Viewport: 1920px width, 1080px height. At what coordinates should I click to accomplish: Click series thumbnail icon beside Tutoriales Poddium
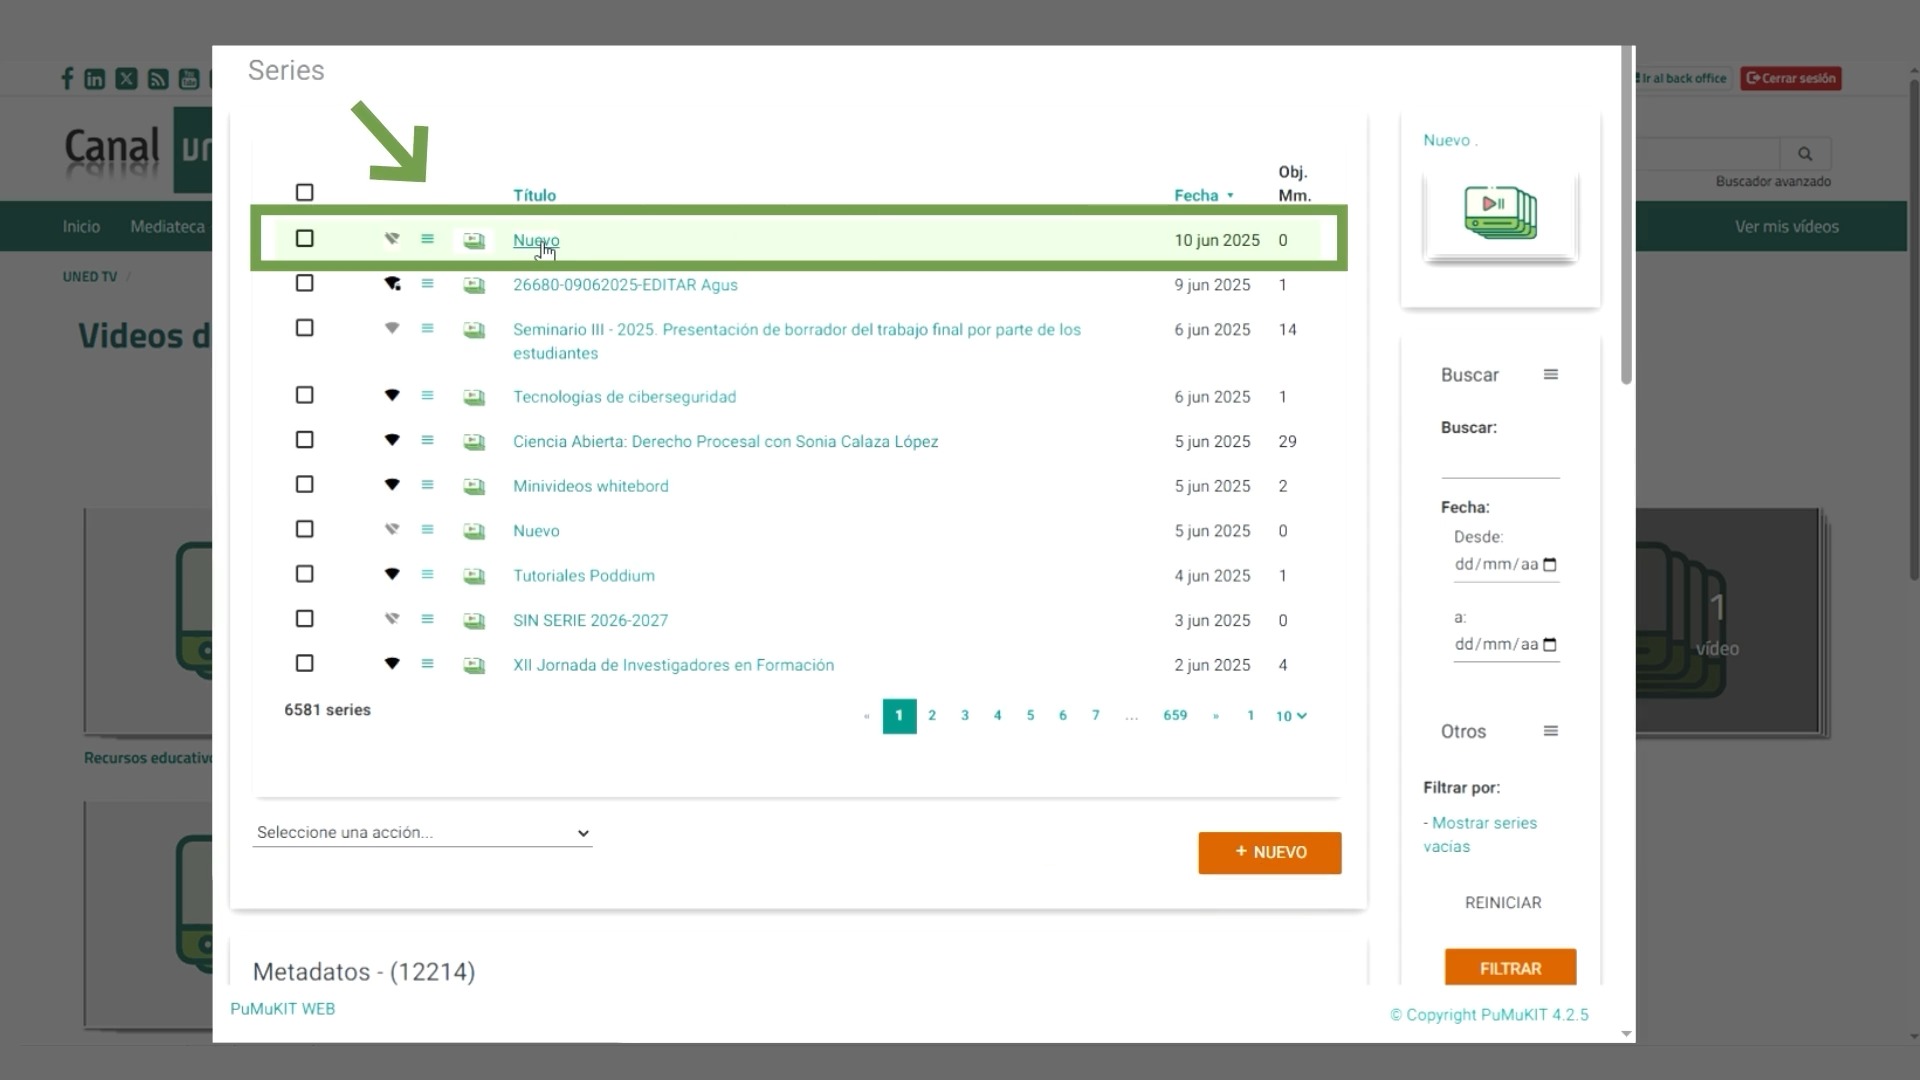(474, 576)
